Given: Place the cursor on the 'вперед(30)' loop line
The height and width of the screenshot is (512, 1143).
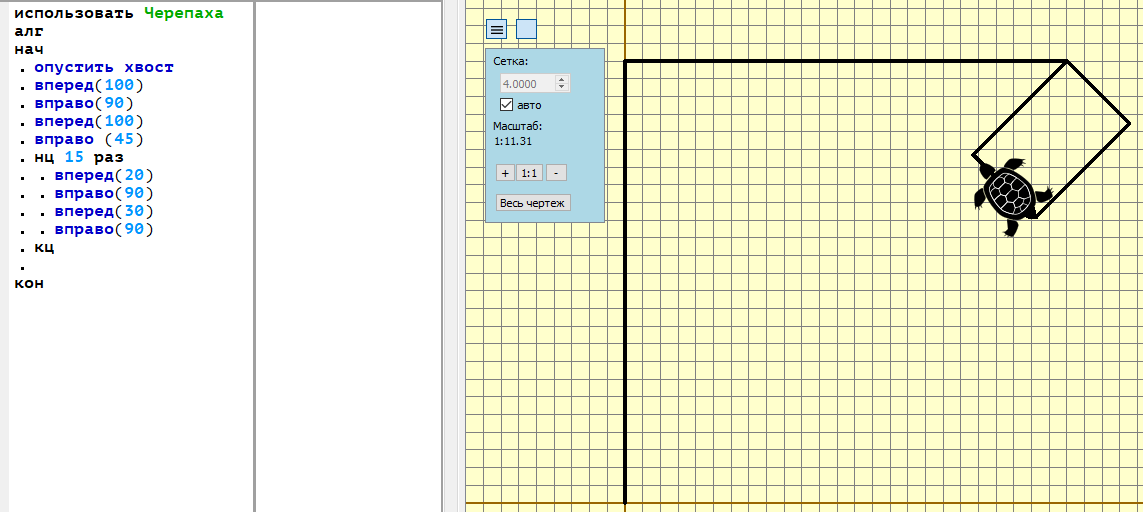Looking at the screenshot, I should 104,212.
